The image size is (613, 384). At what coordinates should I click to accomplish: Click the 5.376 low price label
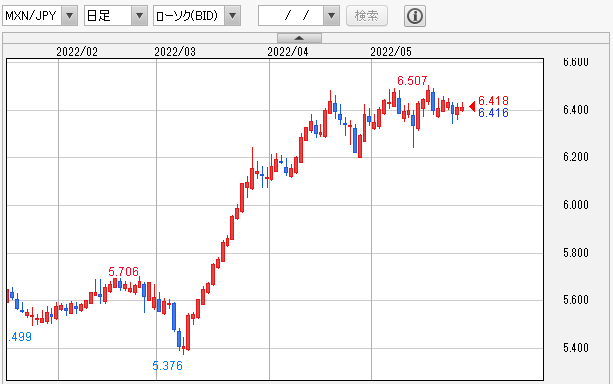[x=167, y=366]
